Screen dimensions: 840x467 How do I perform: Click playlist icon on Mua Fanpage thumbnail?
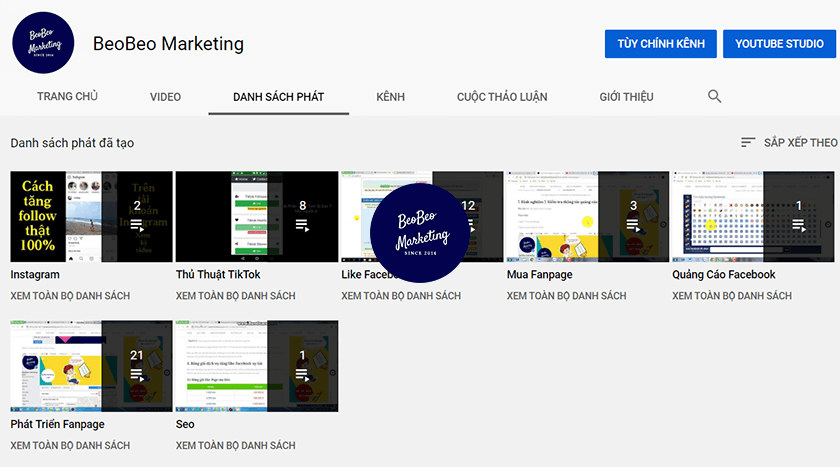633,226
